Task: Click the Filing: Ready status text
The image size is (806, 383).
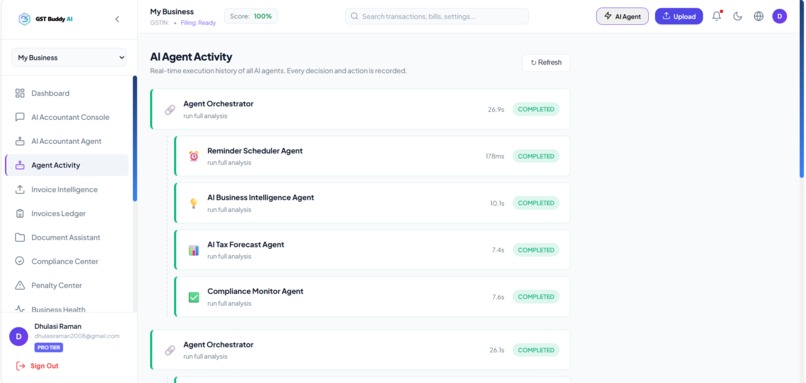Action: click(198, 23)
